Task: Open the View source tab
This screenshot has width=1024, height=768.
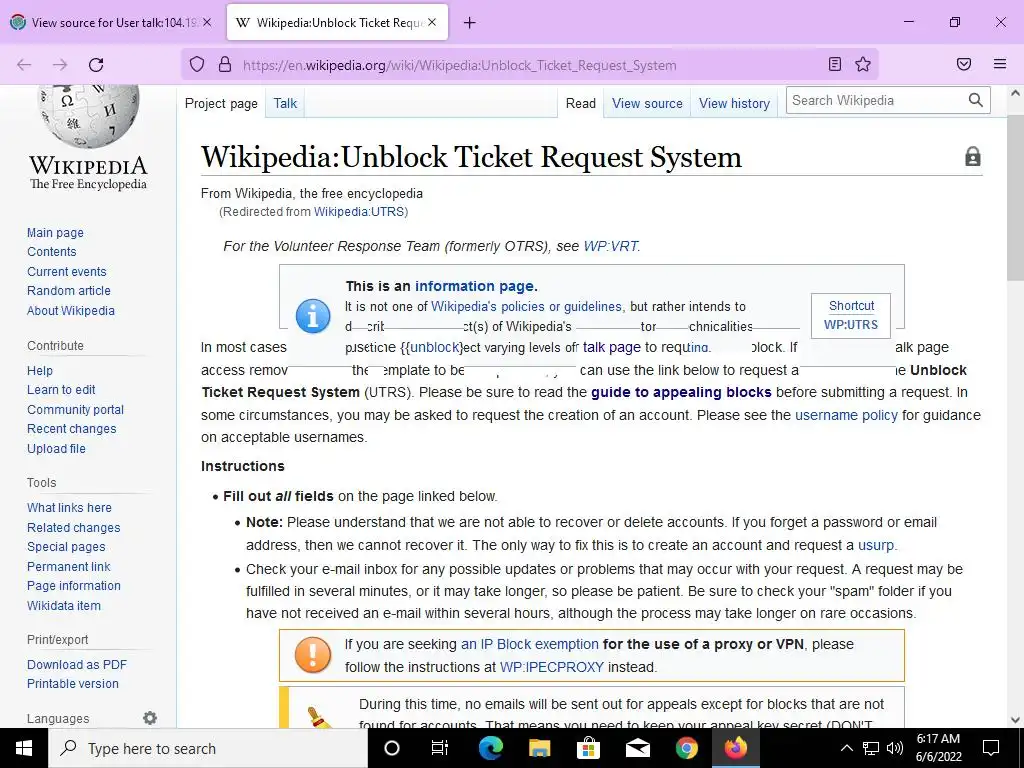Action: [x=647, y=103]
